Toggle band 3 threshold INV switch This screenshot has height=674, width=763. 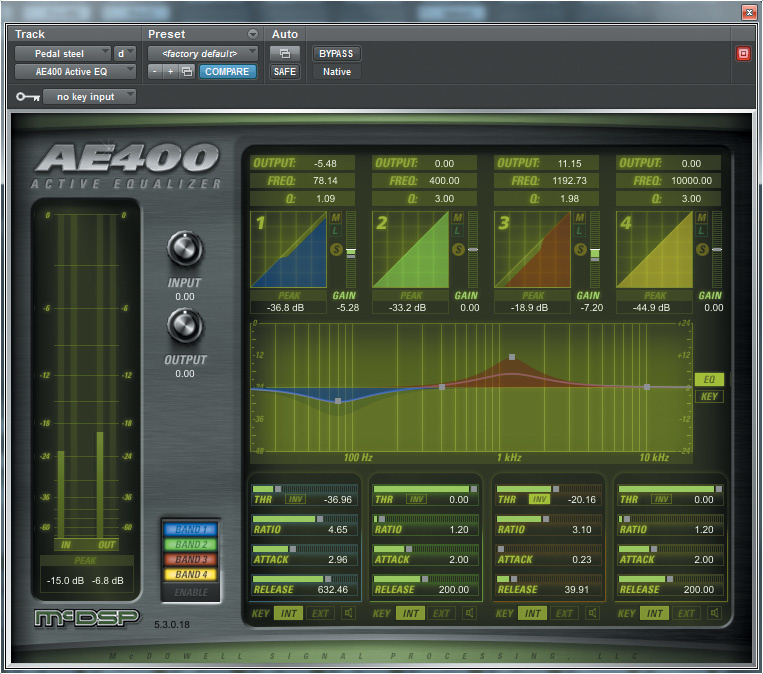pyautogui.click(x=539, y=499)
